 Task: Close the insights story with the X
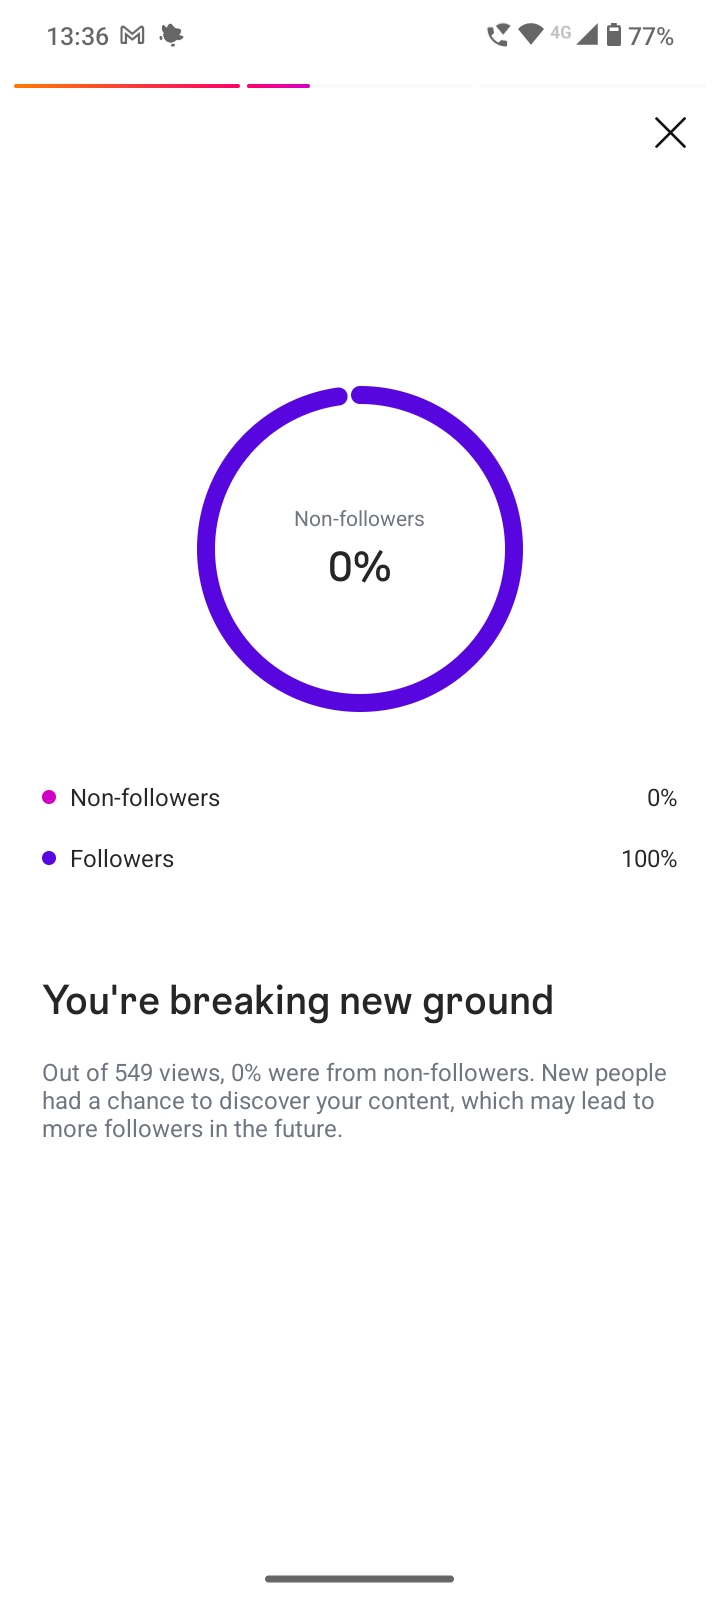point(670,133)
